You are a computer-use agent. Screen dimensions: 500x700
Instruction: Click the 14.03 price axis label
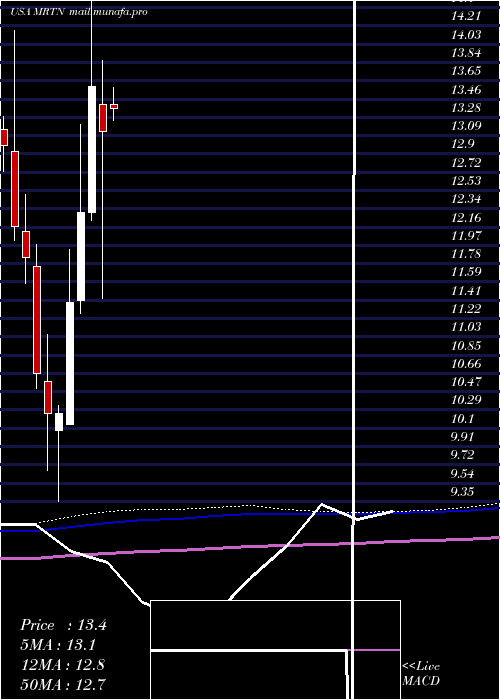[466, 35]
